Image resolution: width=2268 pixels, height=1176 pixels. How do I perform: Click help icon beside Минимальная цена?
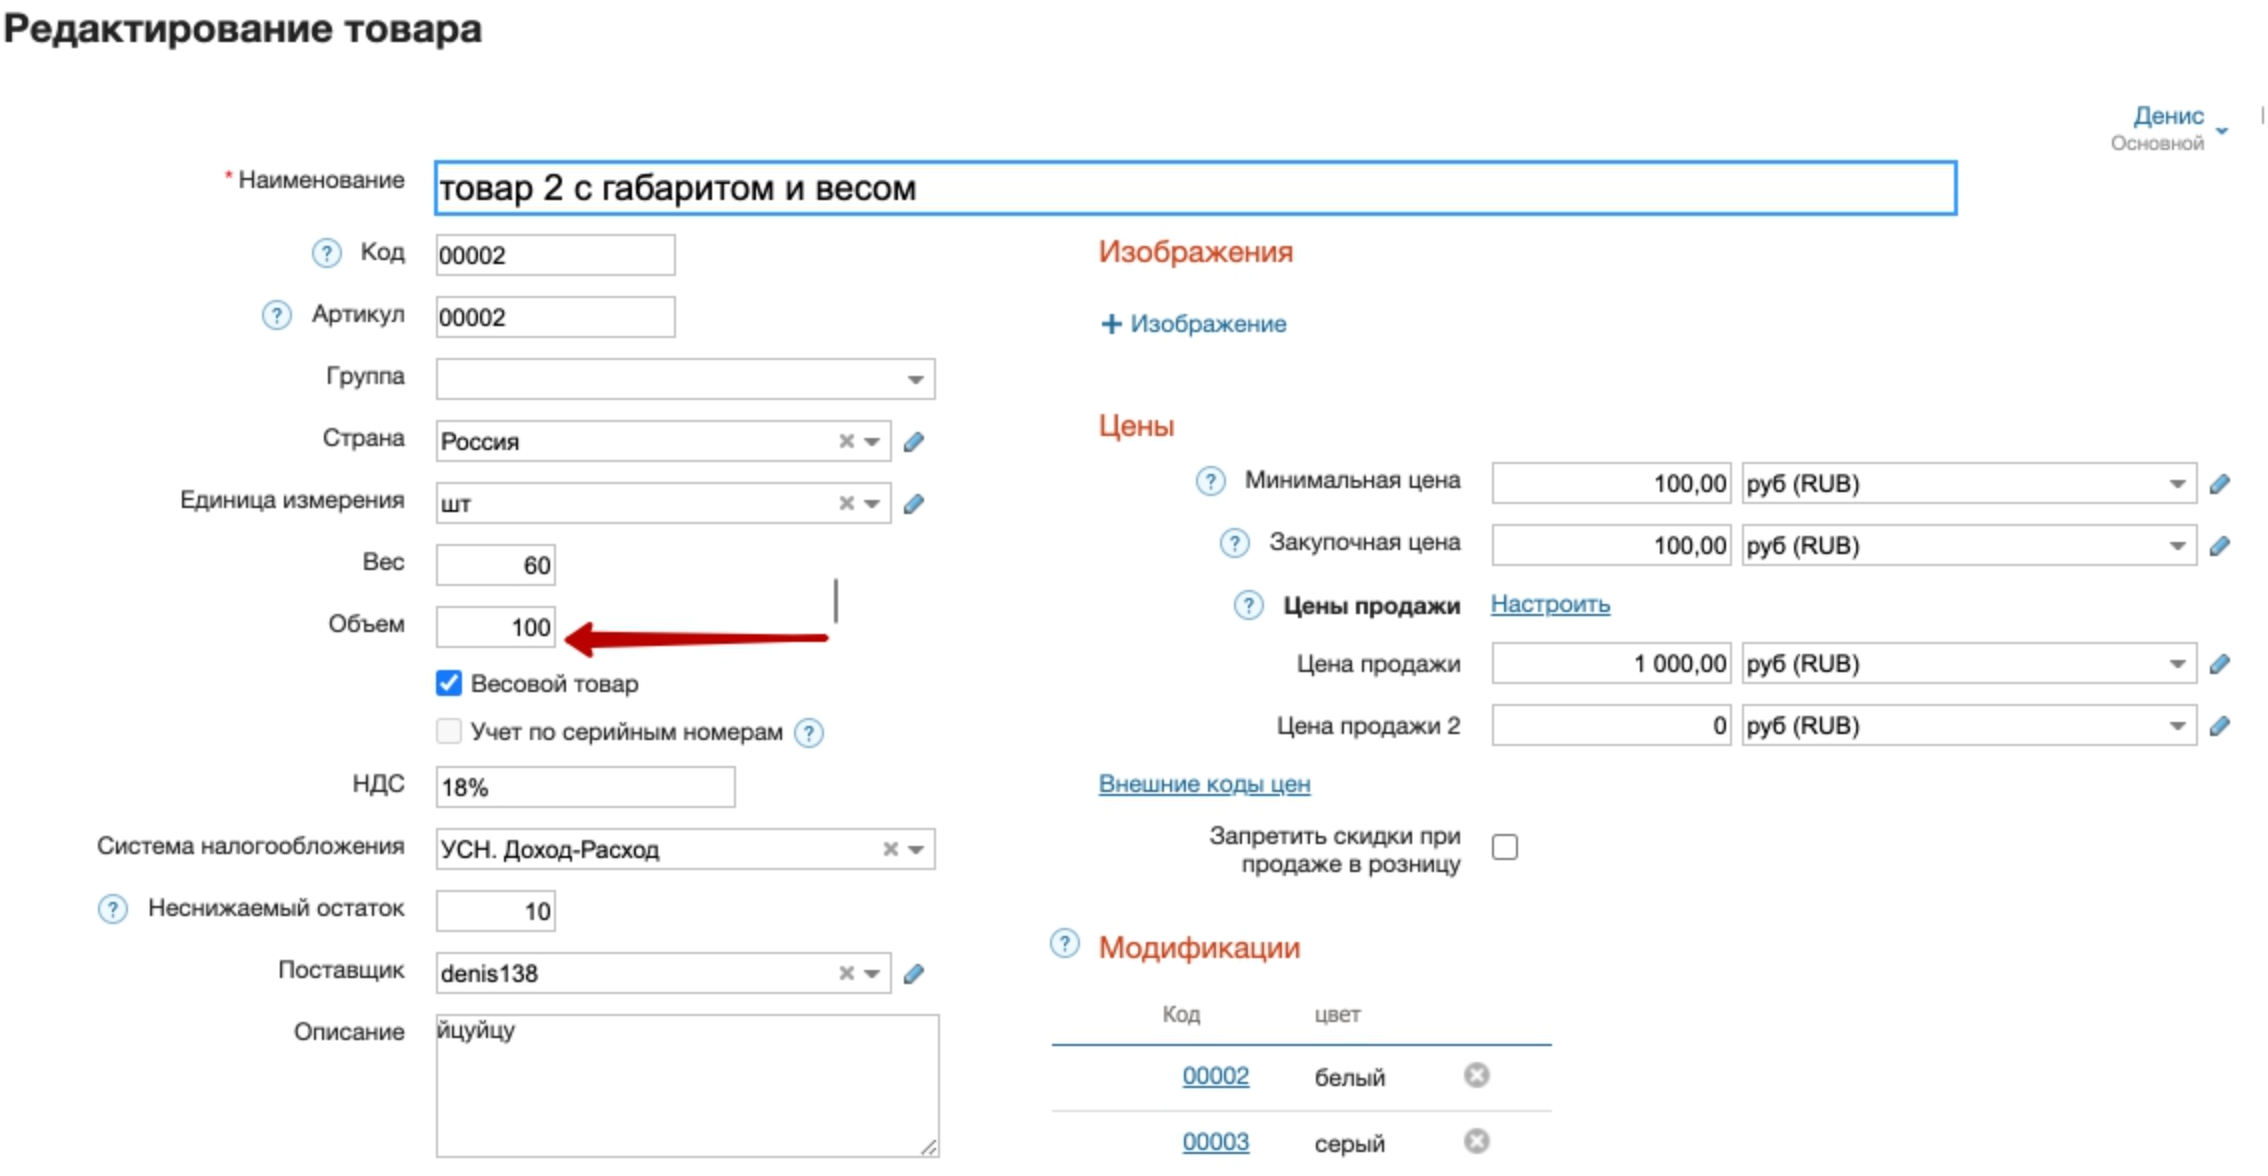coord(1210,482)
